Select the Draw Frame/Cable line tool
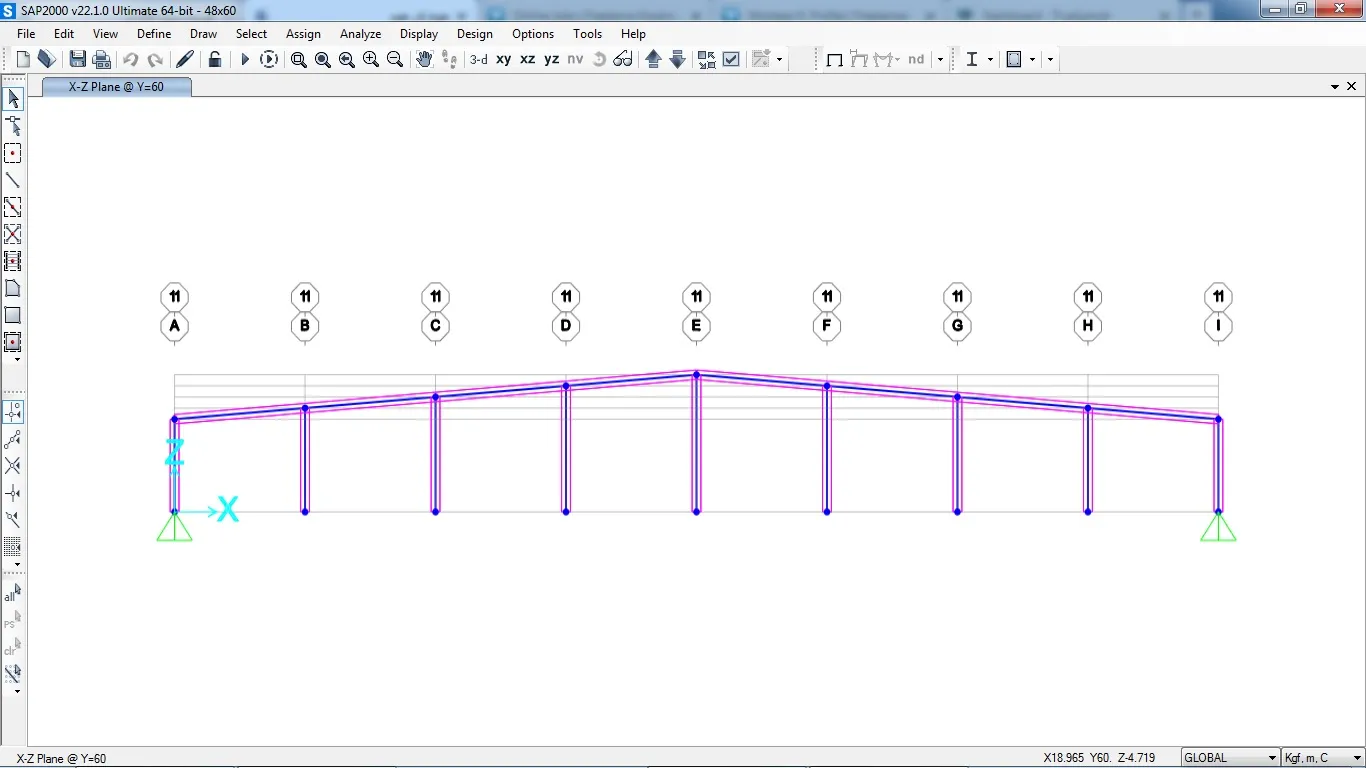Image resolution: width=1366 pixels, height=768 pixels. 13,180
